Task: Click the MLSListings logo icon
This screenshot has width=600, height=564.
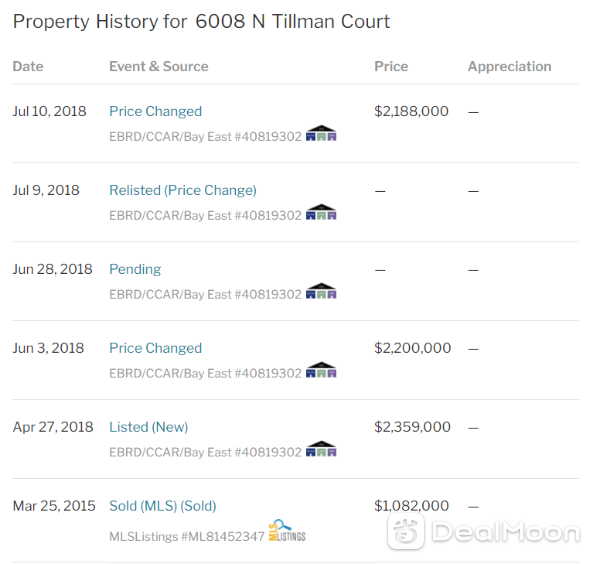Action: pyautogui.click(x=287, y=531)
